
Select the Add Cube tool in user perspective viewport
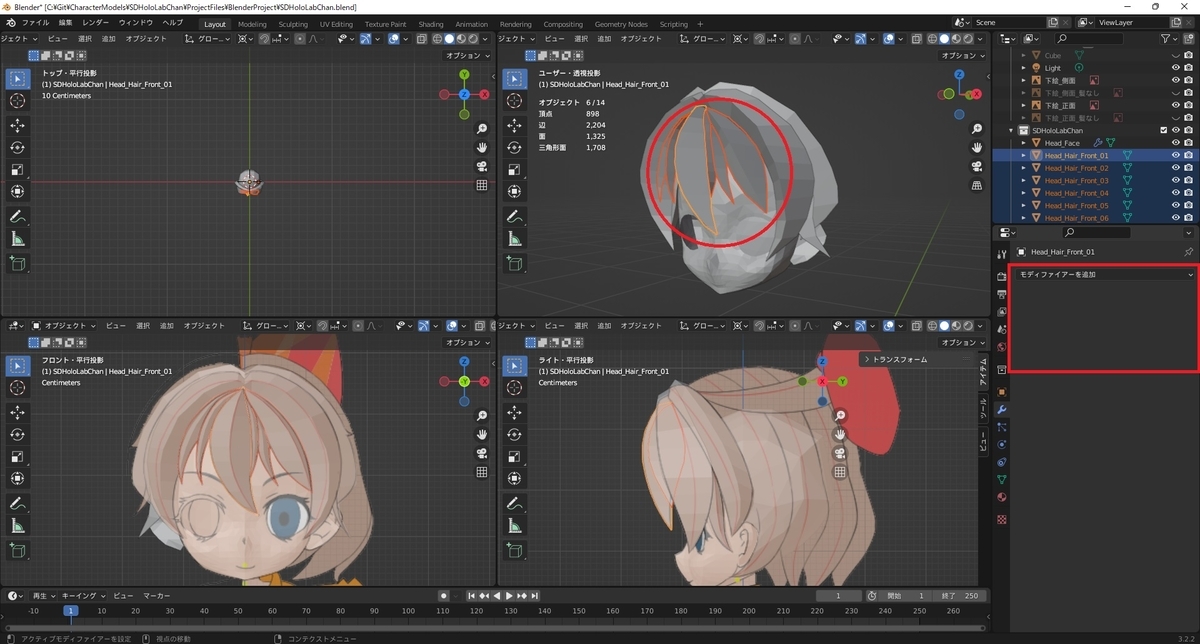[513, 263]
